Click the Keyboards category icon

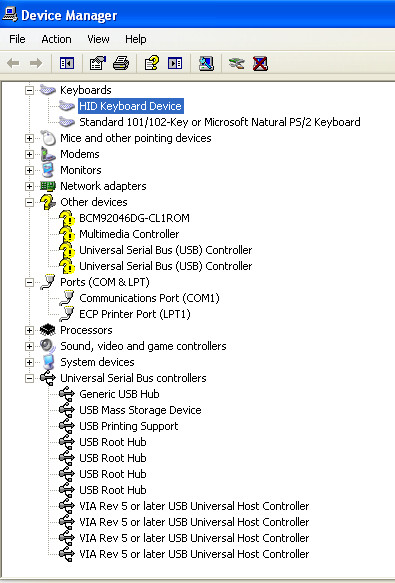pos(48,90)
